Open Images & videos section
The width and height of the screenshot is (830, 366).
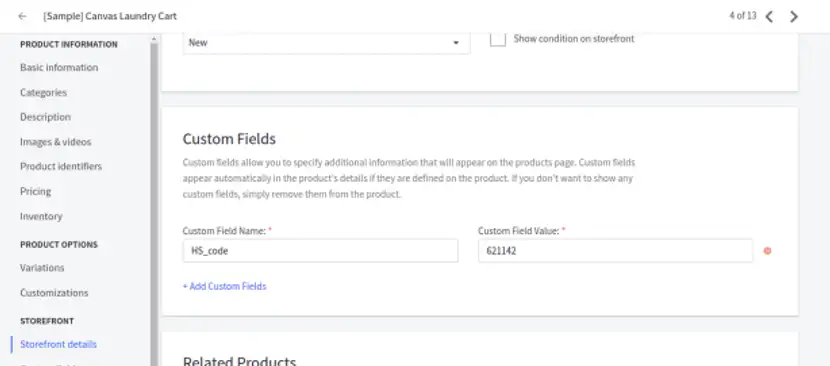click(x=56, y=142)
